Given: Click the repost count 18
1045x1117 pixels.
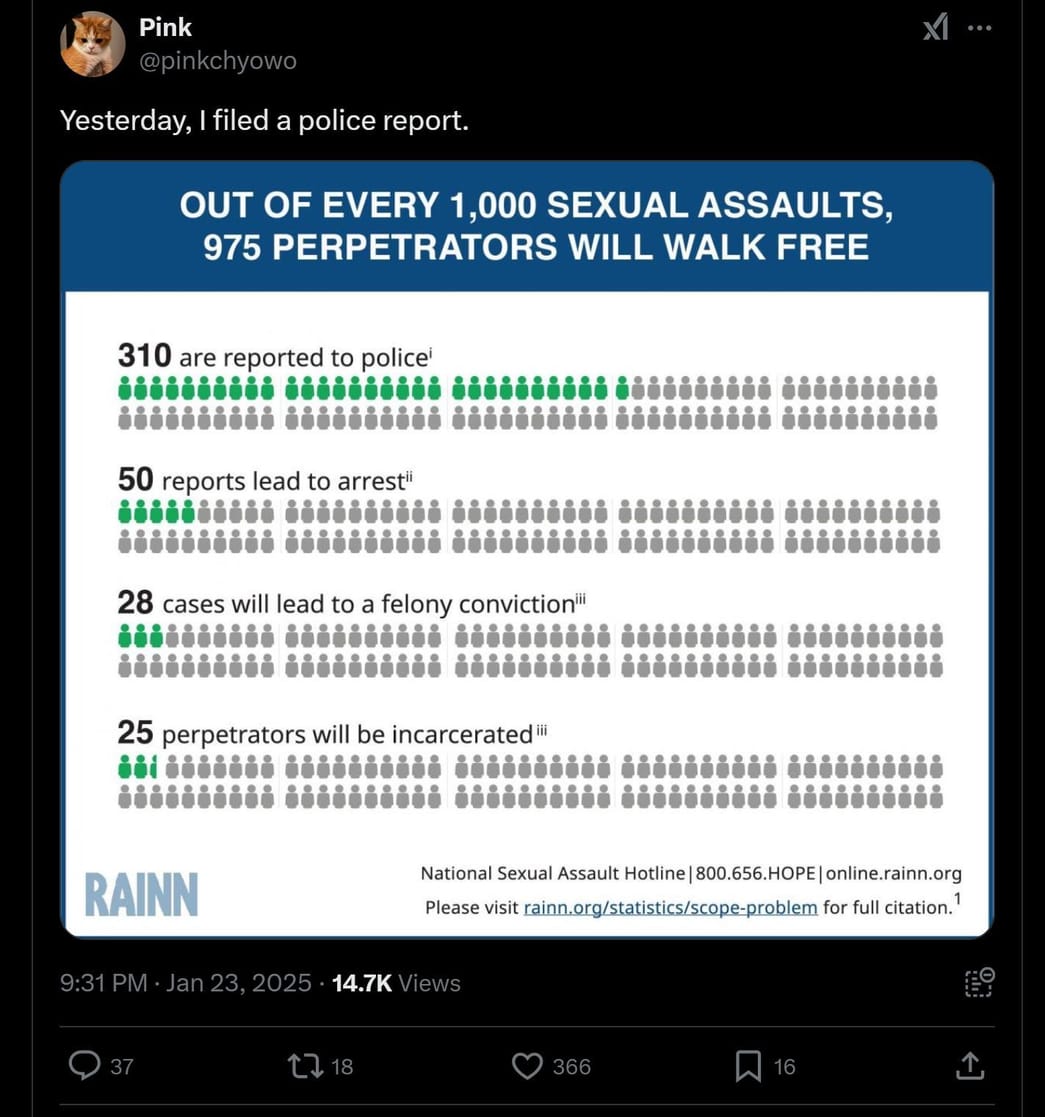Looking at the screenshot, I should (x=342, y=1067).
